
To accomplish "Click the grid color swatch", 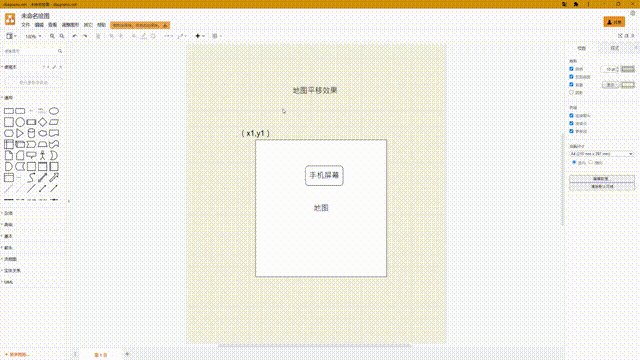I will point(628,69).
